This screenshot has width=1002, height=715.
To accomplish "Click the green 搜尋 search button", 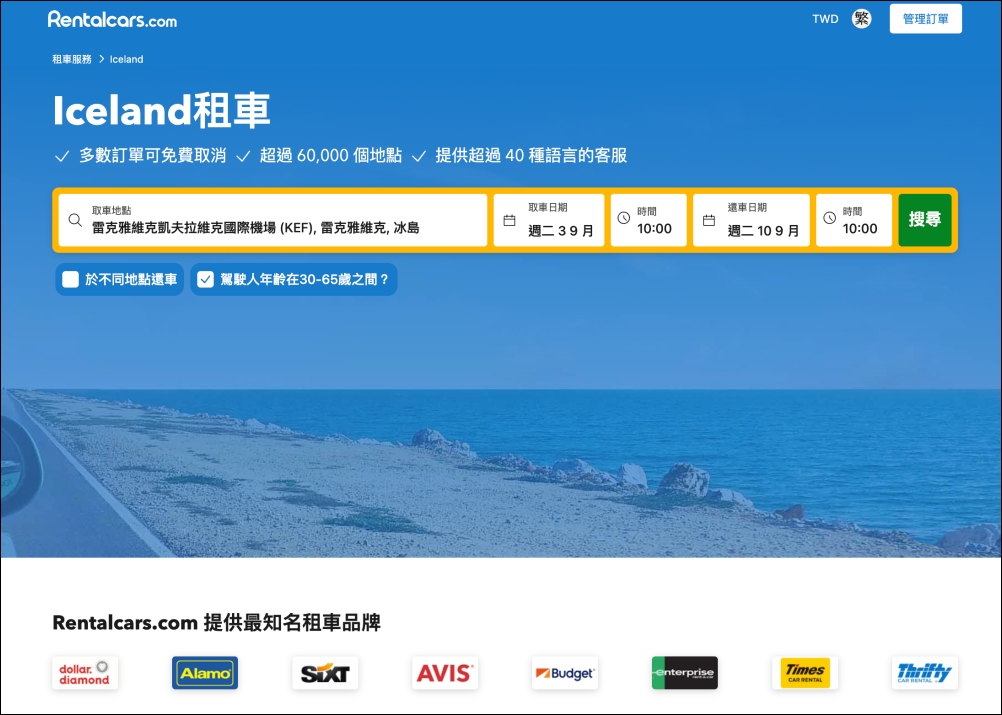I will click(925, 220).
